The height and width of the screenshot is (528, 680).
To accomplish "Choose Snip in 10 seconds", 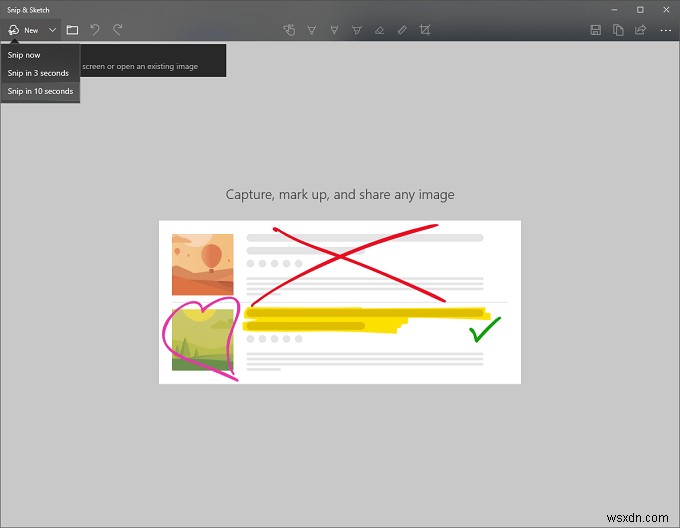I will [40, 91].
